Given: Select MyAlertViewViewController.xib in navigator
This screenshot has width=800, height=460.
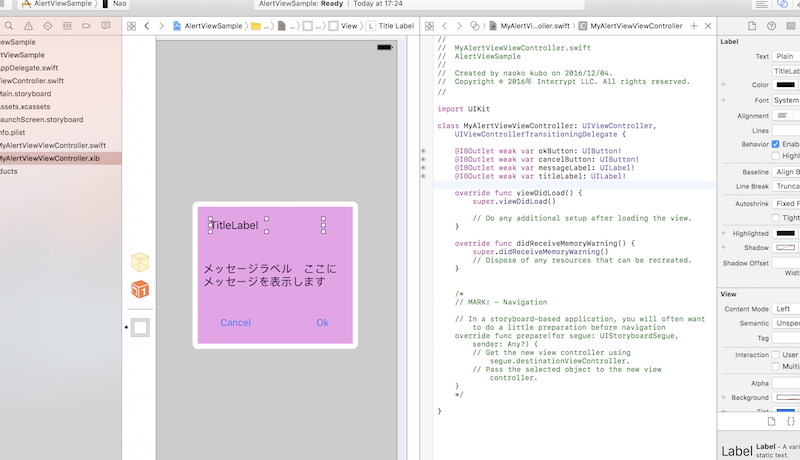Looking at the screenshot, I should pyautogui.click(x=49, y=158).
